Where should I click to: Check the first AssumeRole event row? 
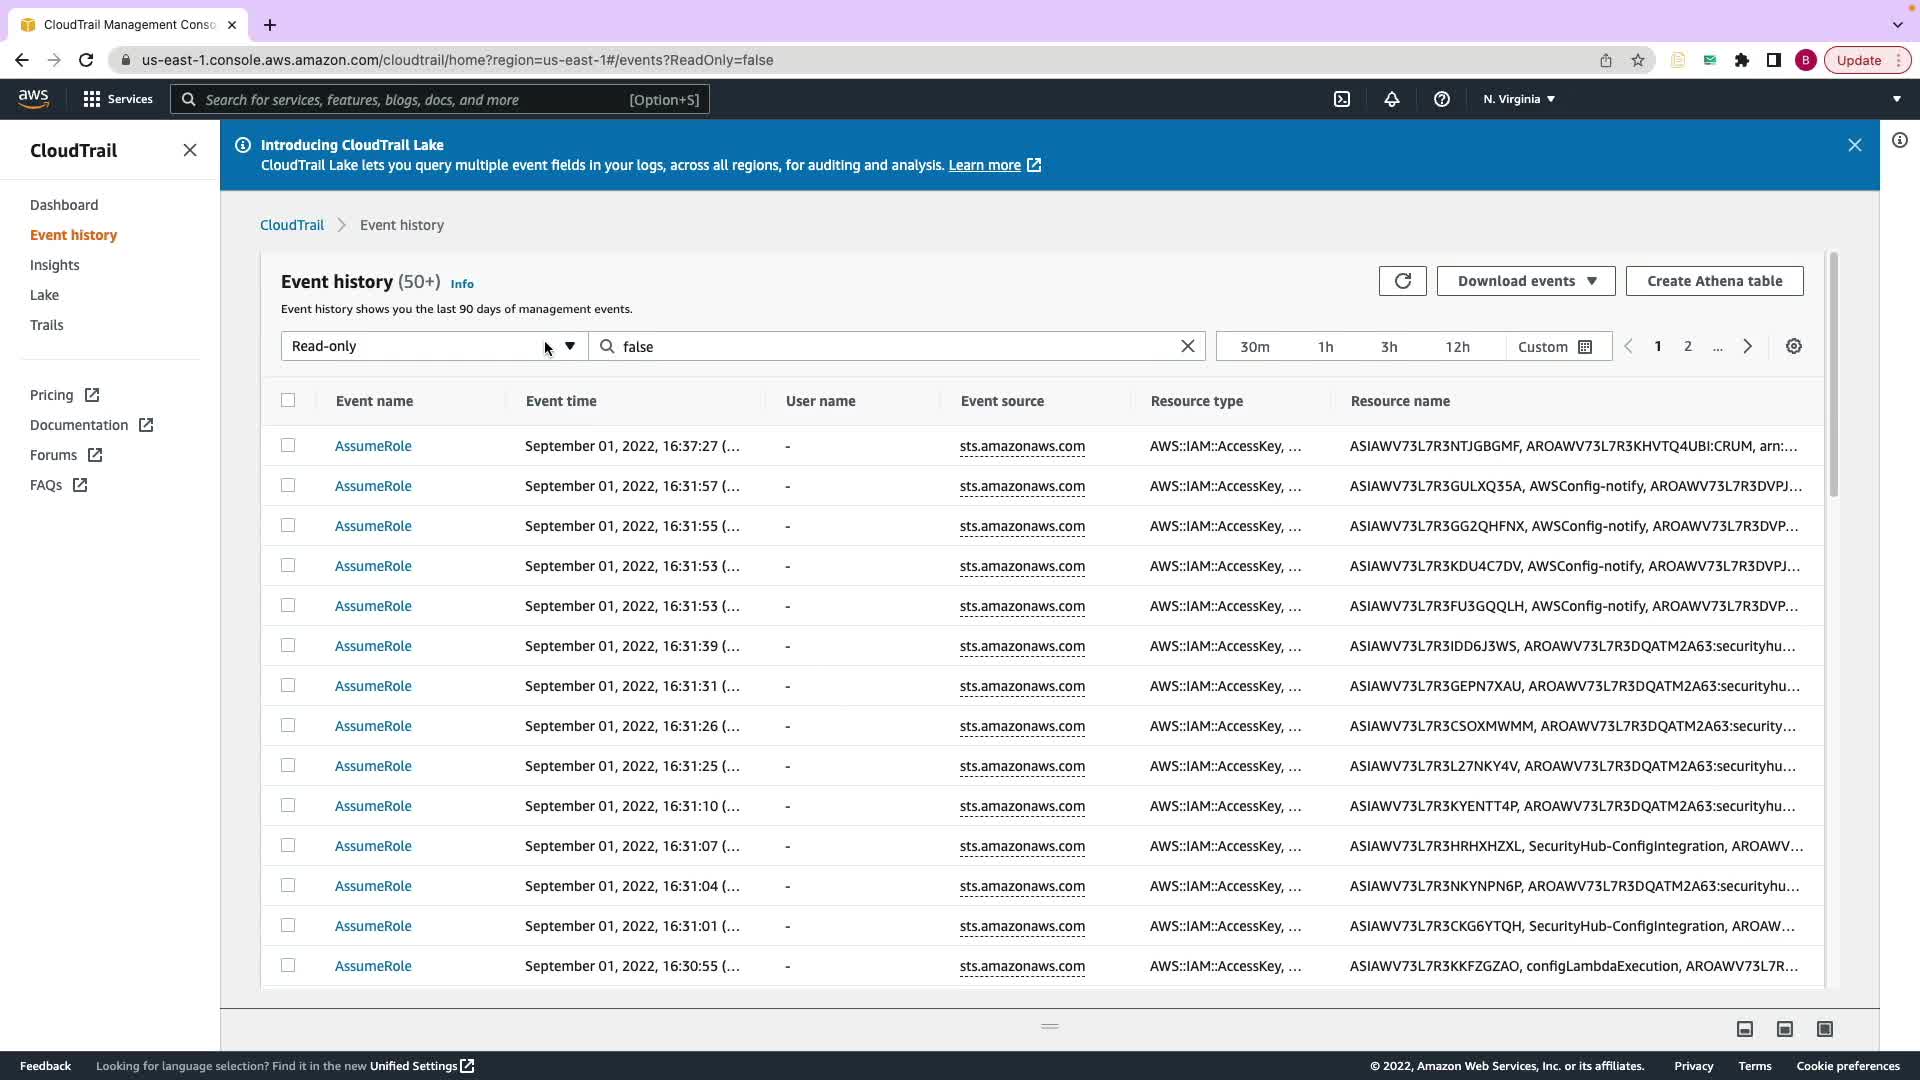(288, 445)
